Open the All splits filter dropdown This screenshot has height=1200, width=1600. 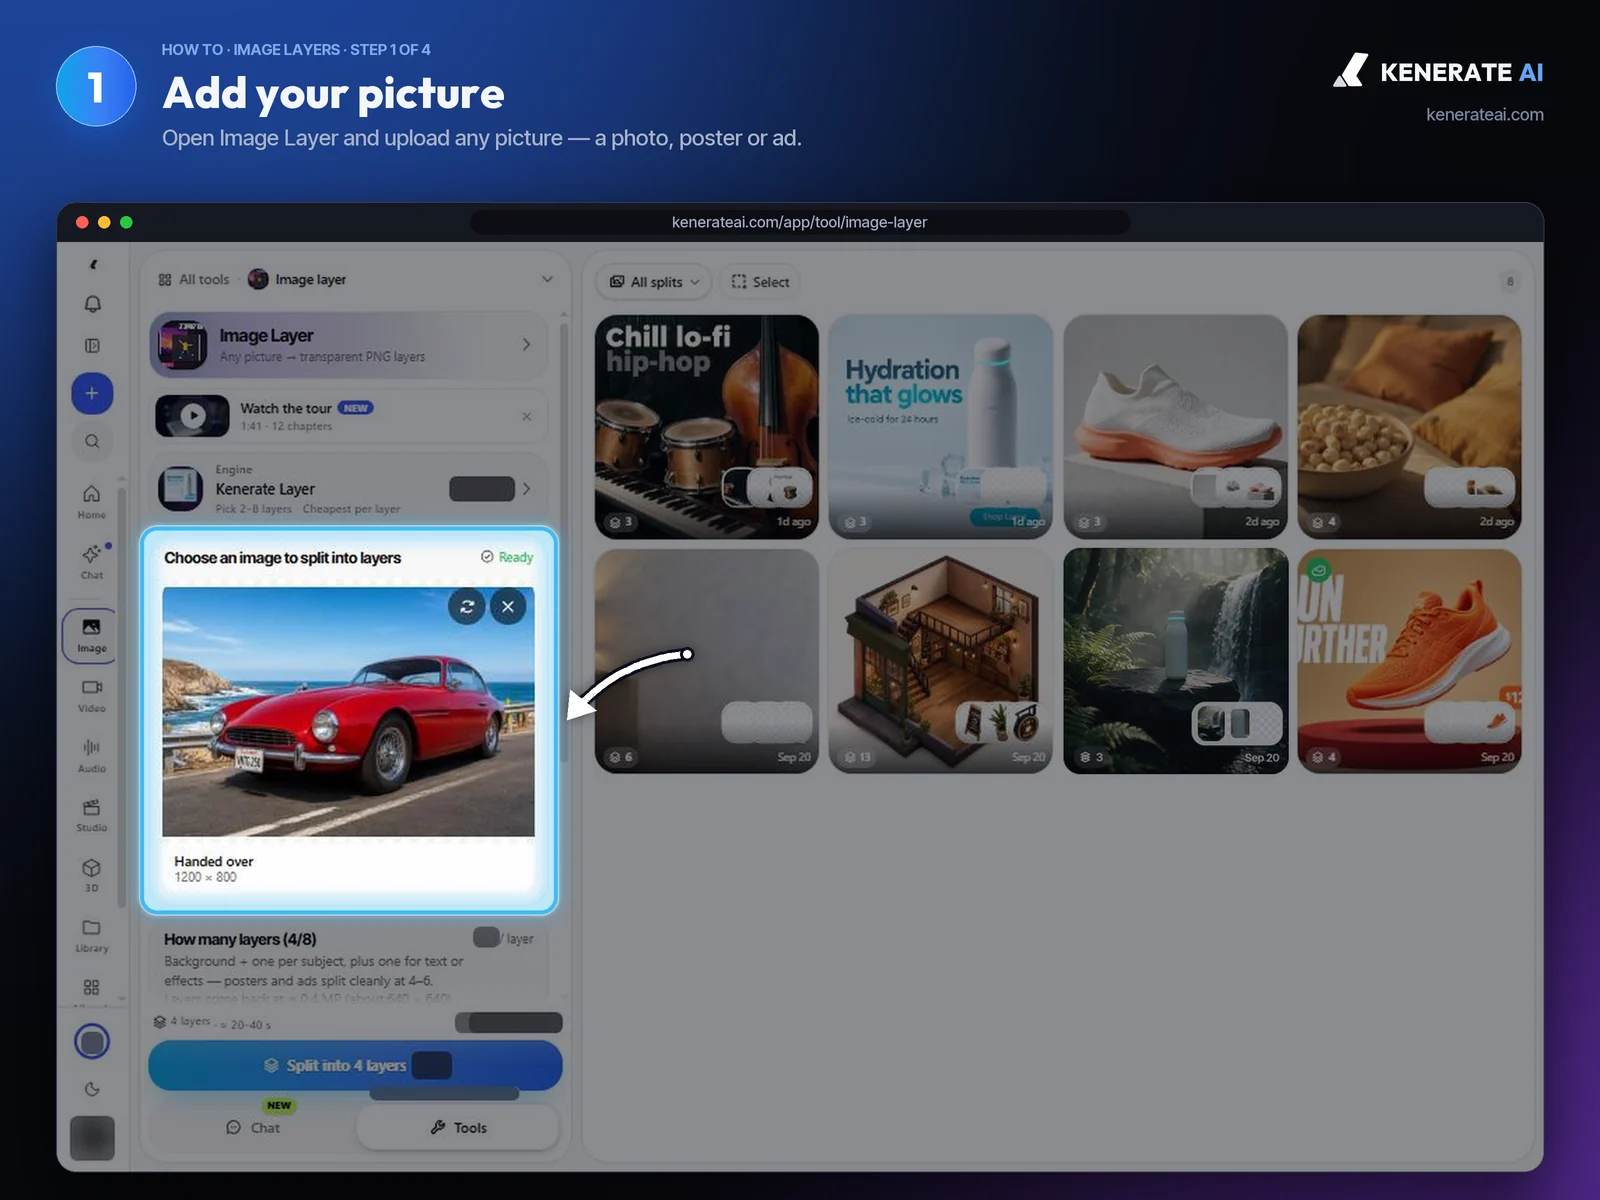655,282
